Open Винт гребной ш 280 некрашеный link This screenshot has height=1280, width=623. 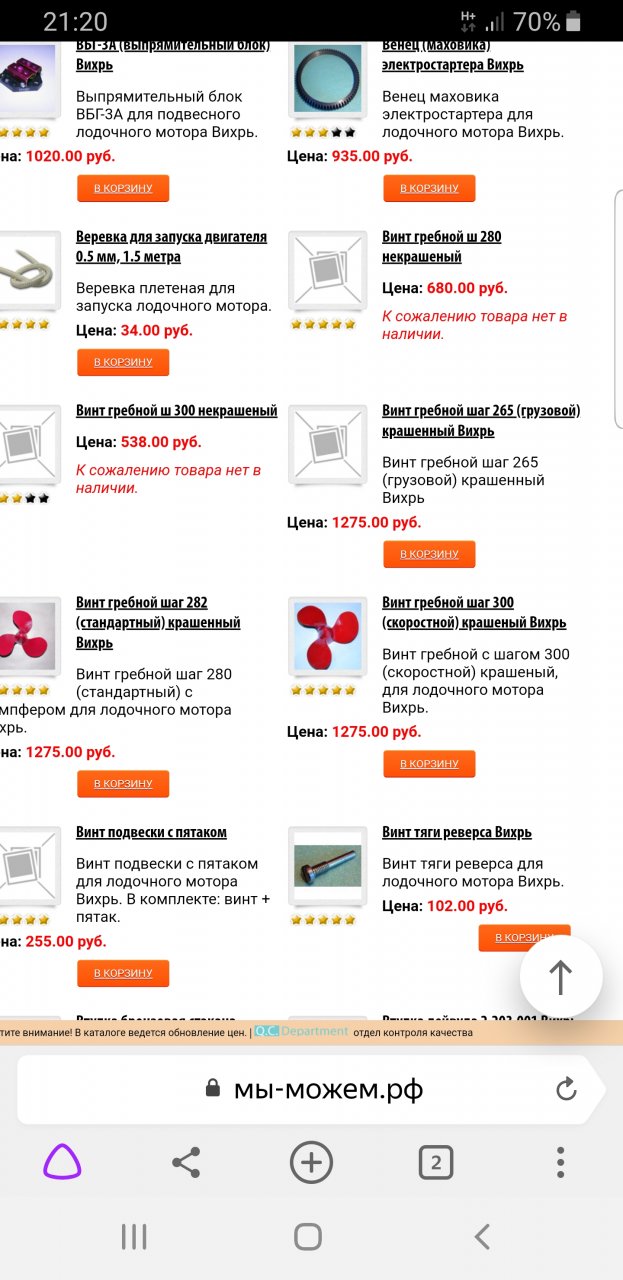(441, 246)
